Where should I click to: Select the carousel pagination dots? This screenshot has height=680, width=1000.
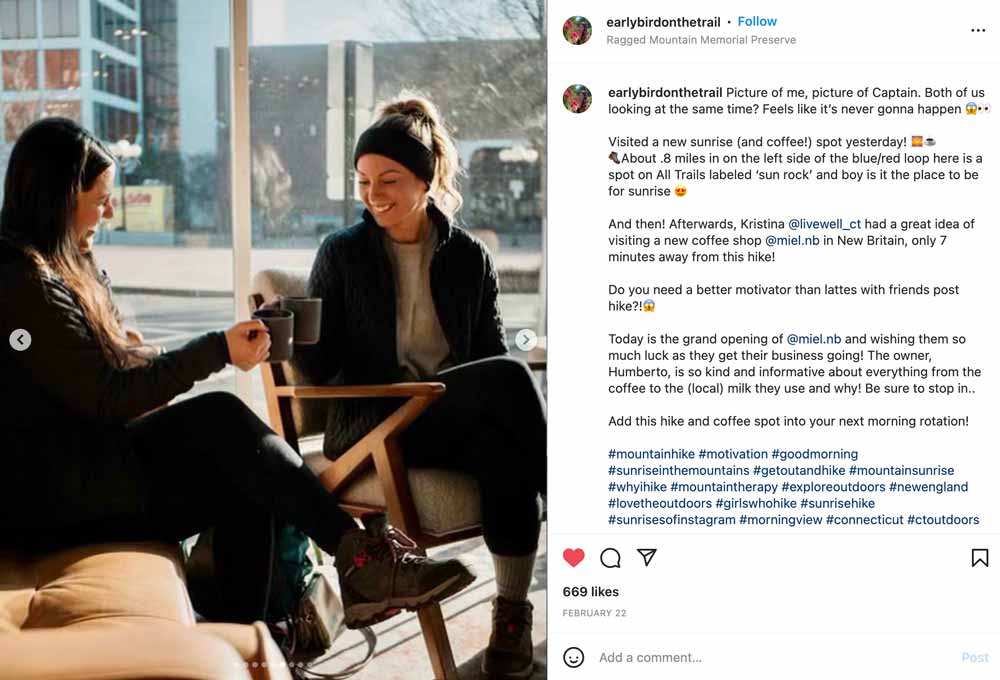coord(274,665)
